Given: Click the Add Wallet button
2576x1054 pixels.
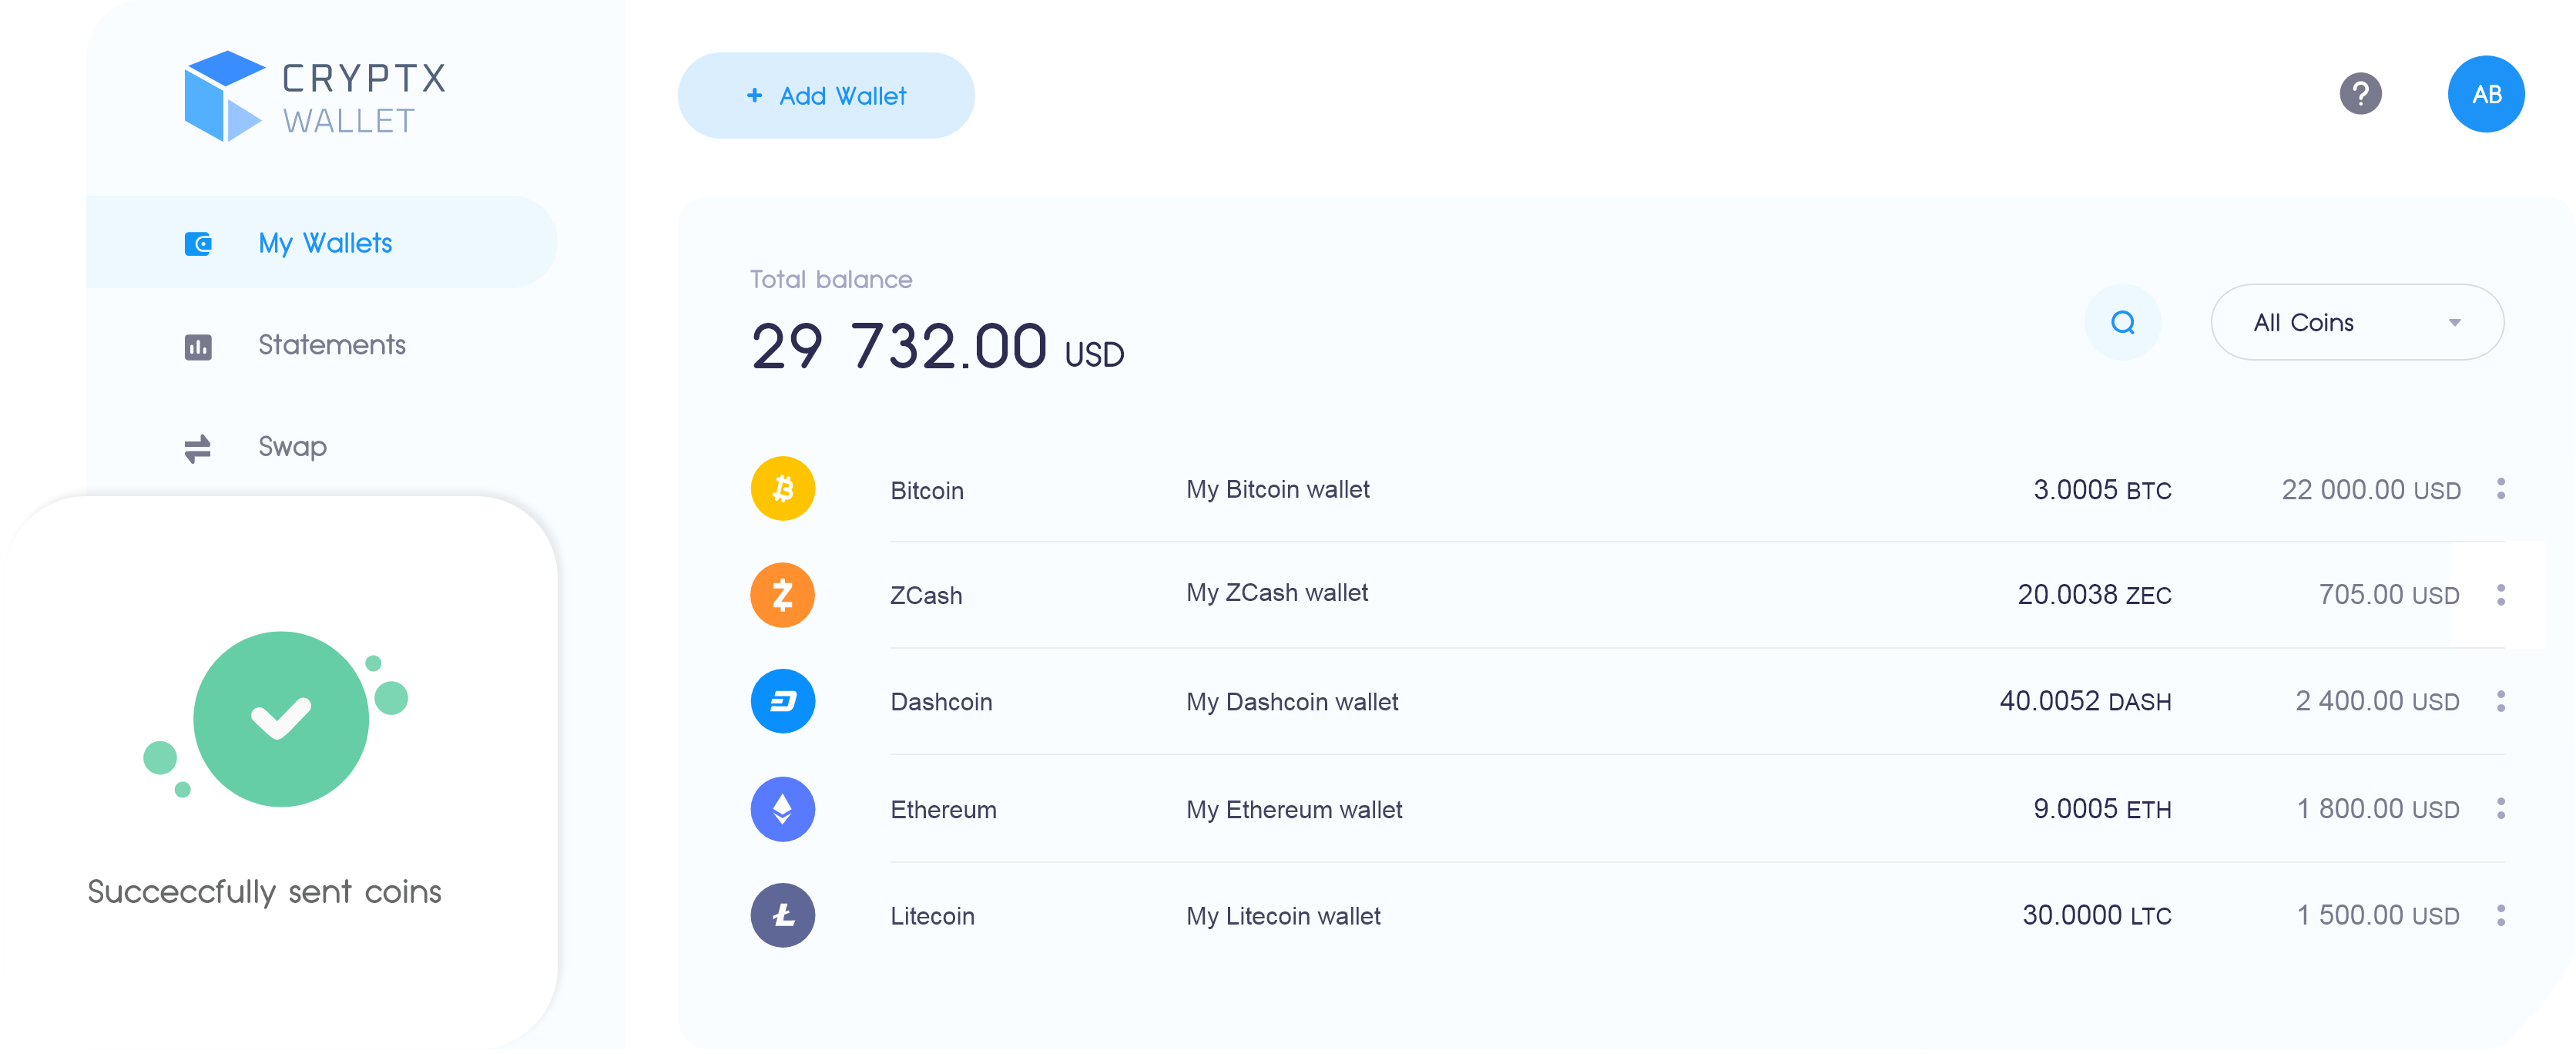Looking at the screenshot, I should [826, 96].
